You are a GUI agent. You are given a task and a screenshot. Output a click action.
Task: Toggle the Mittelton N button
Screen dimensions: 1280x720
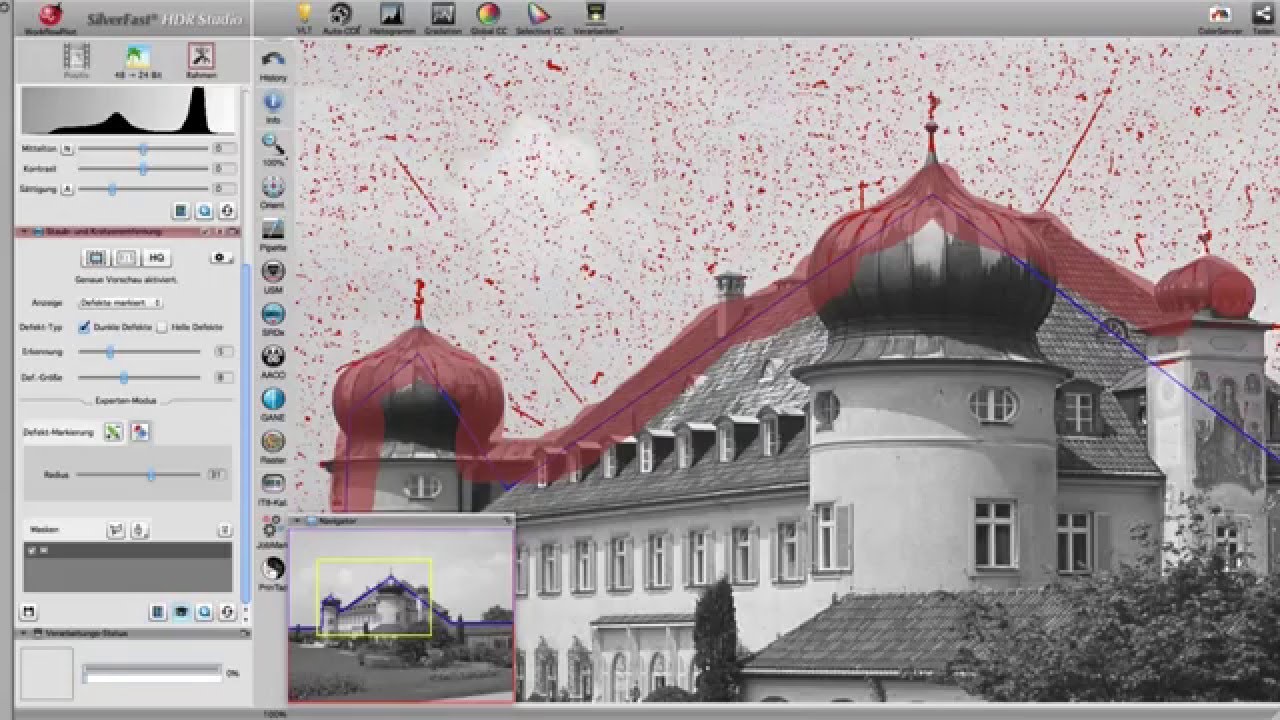pos(68,148)
